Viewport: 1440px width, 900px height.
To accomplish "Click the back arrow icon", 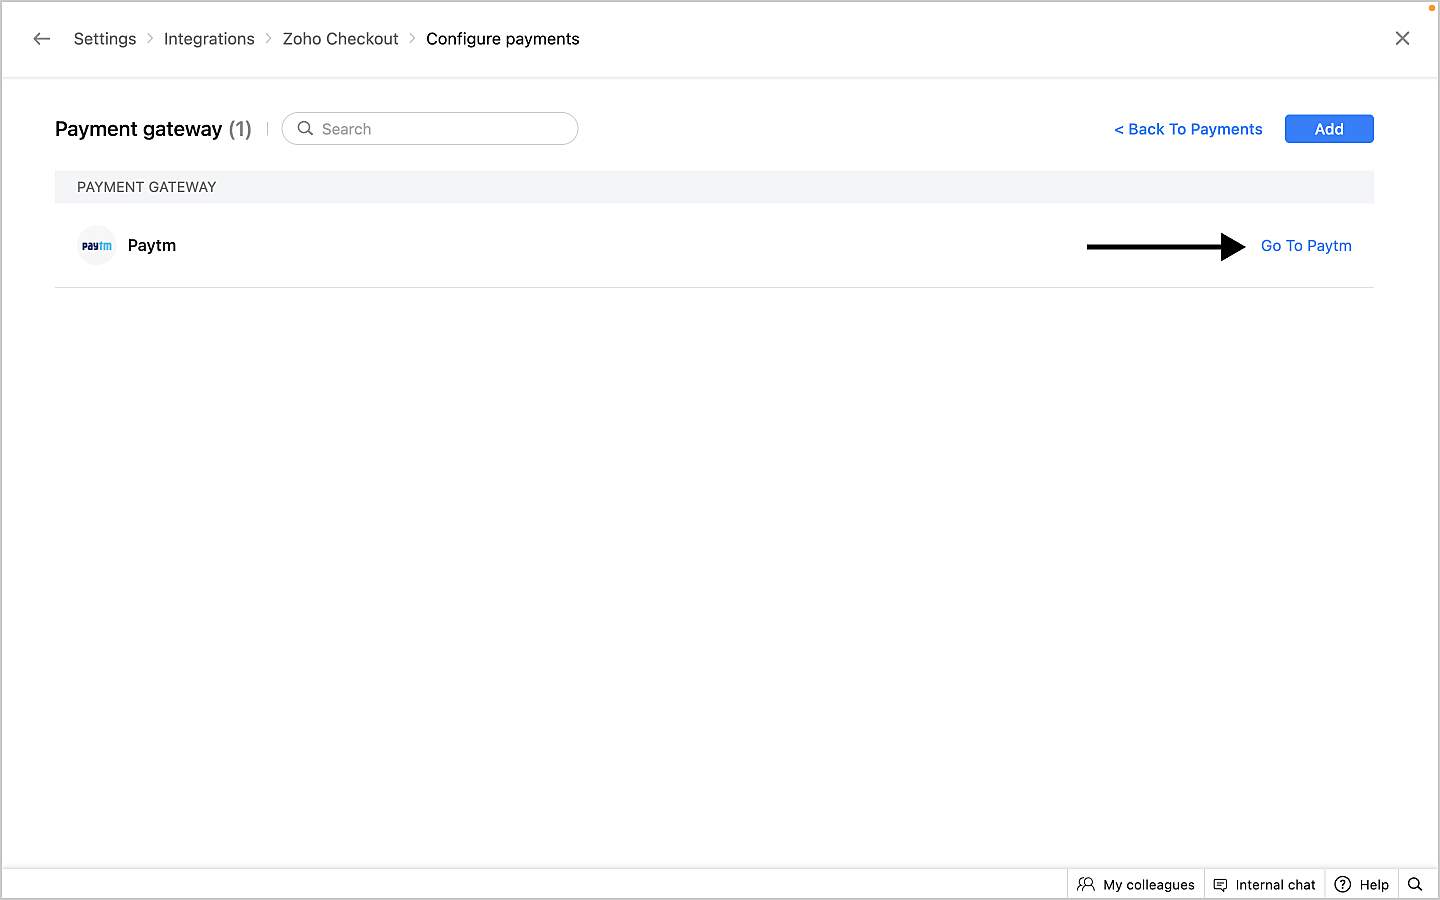I will (42, 39).
